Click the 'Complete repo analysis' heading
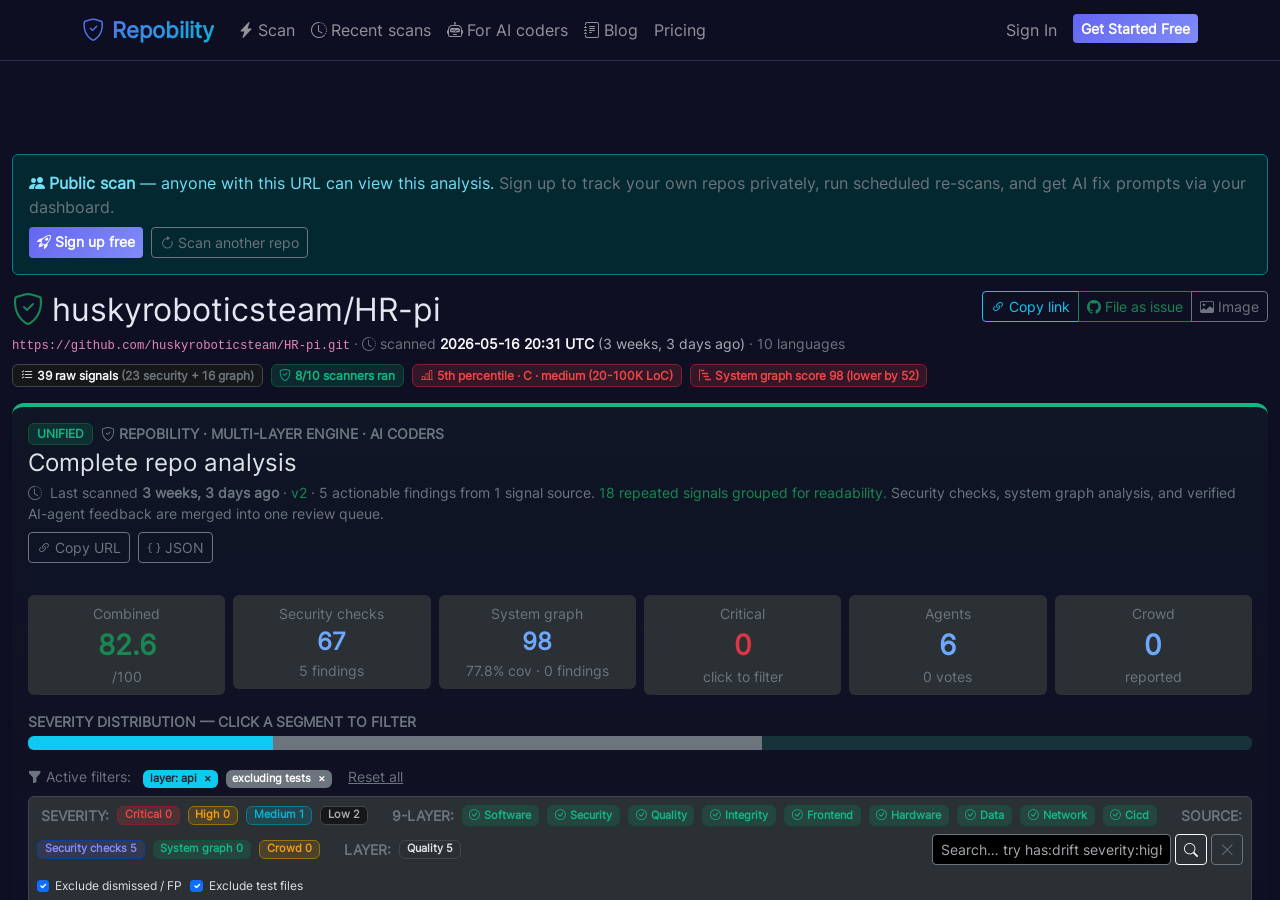This screenshot has width=1280, height=900. pyautogui.click(x=162, y=463)
